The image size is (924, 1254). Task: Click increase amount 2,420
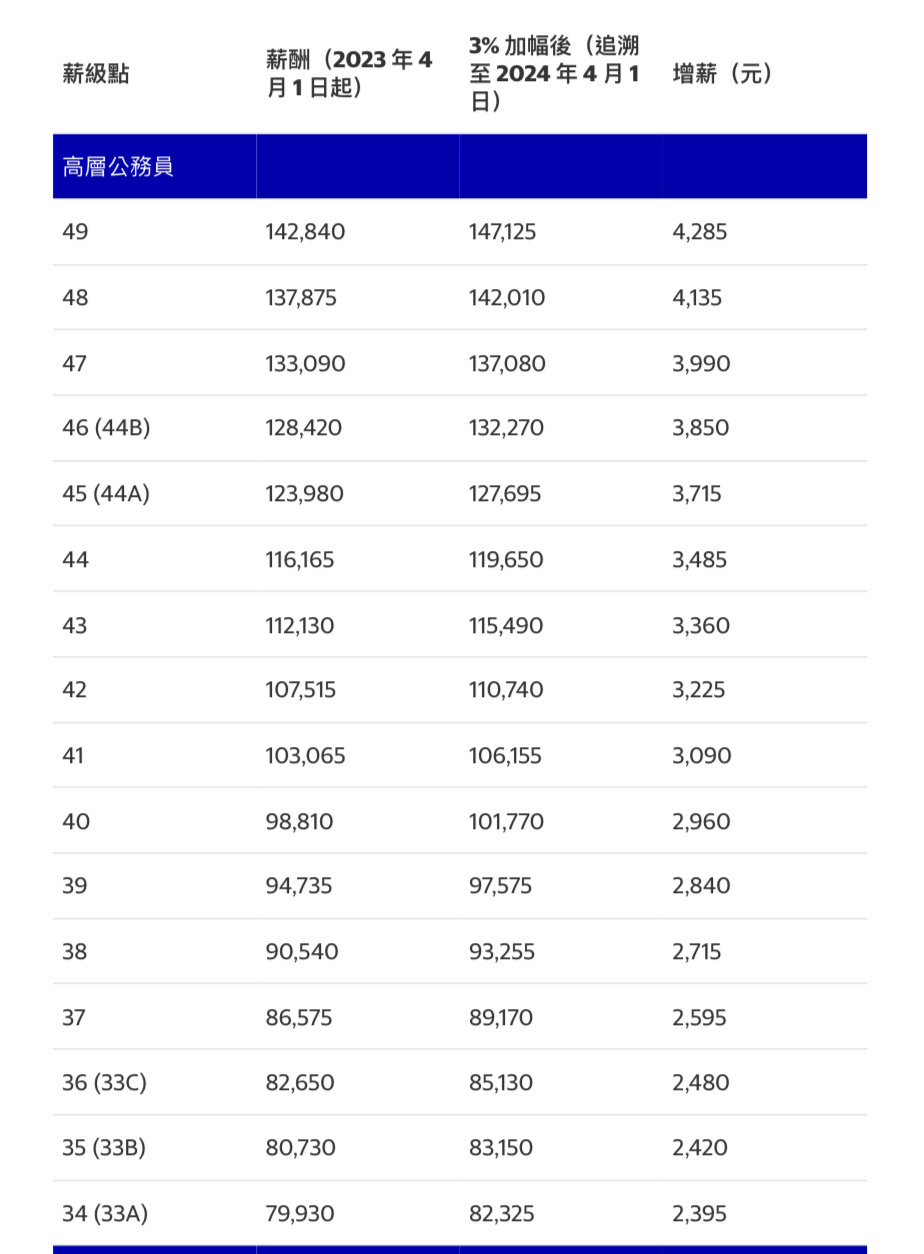point(701,1148)
